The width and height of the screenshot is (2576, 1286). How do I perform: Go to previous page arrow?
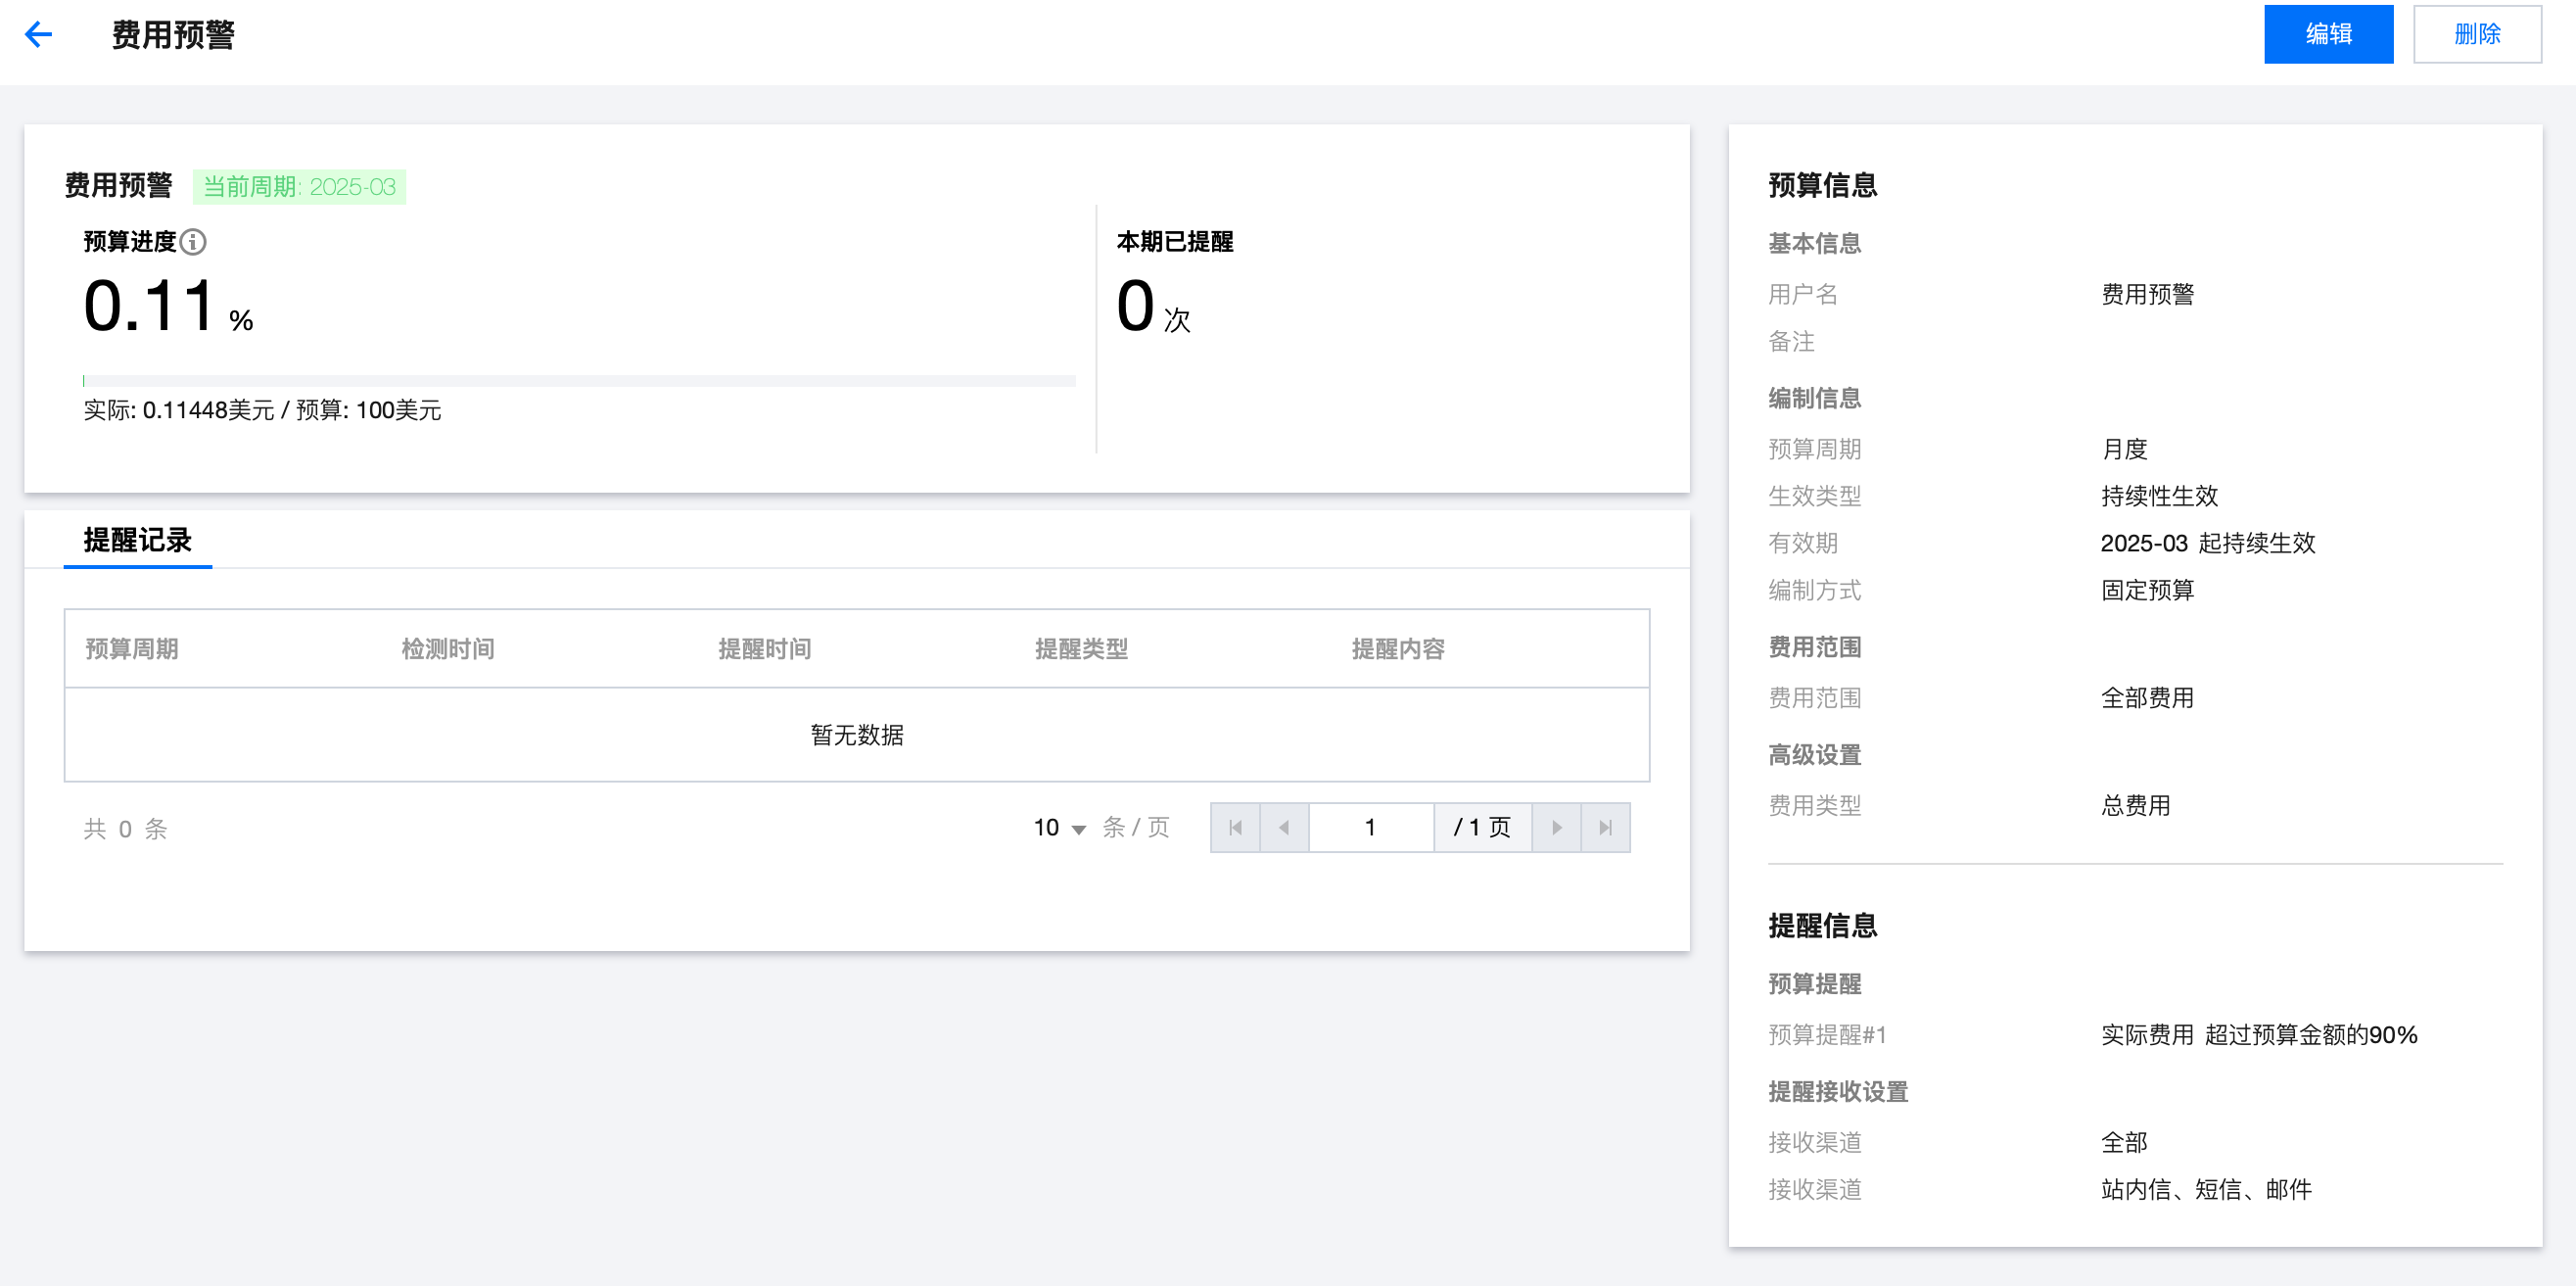point(1284,828)
